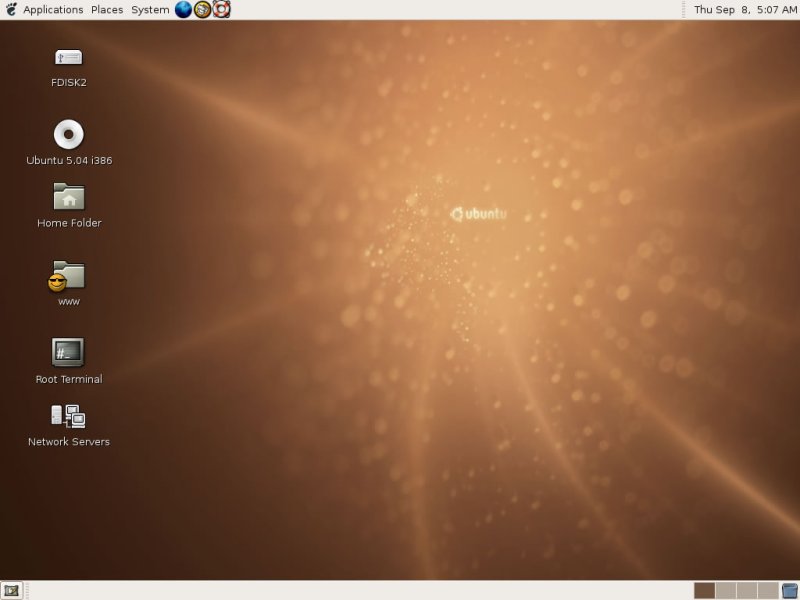Image resolution: width=800 pixels, height=600 pixels.
Task: Click the clock showing Thu Sep 8
Action: tap(745, 10)
